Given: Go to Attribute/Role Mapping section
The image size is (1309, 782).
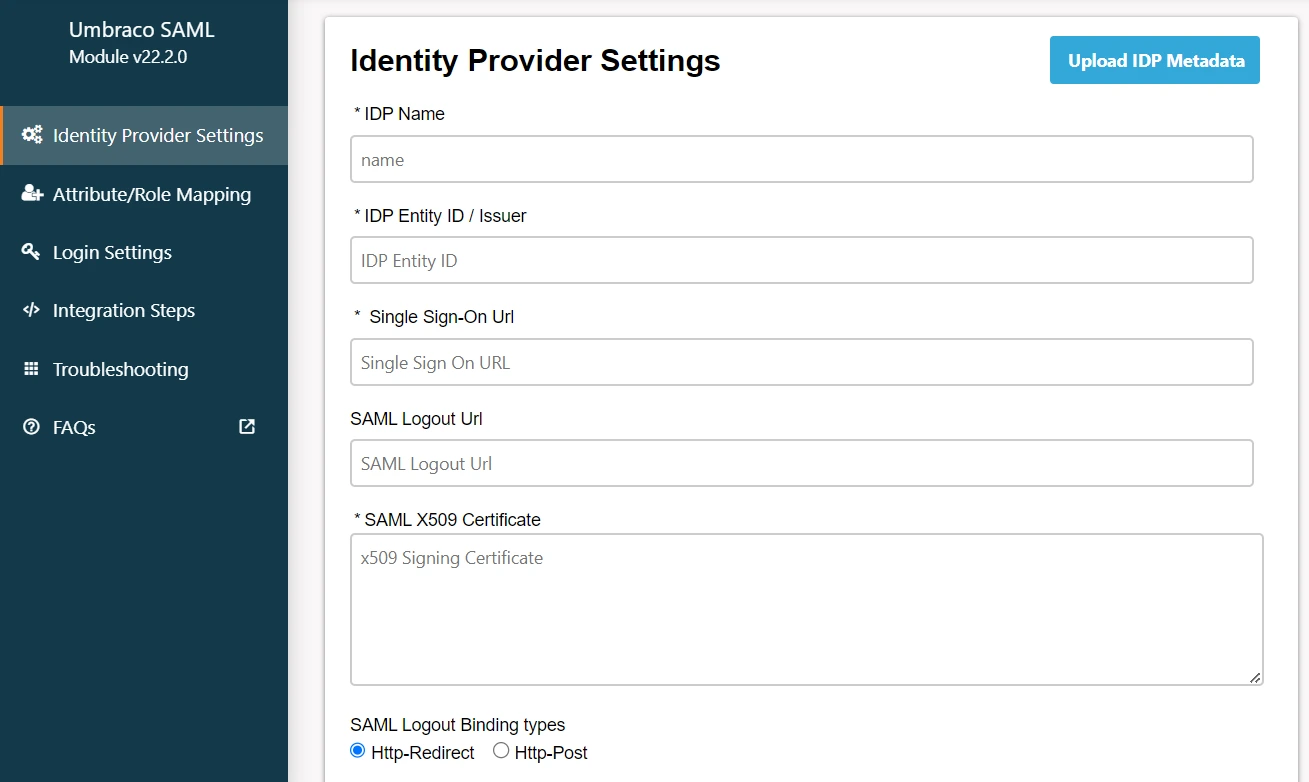Looking at the screenshot, I should 144,194.
